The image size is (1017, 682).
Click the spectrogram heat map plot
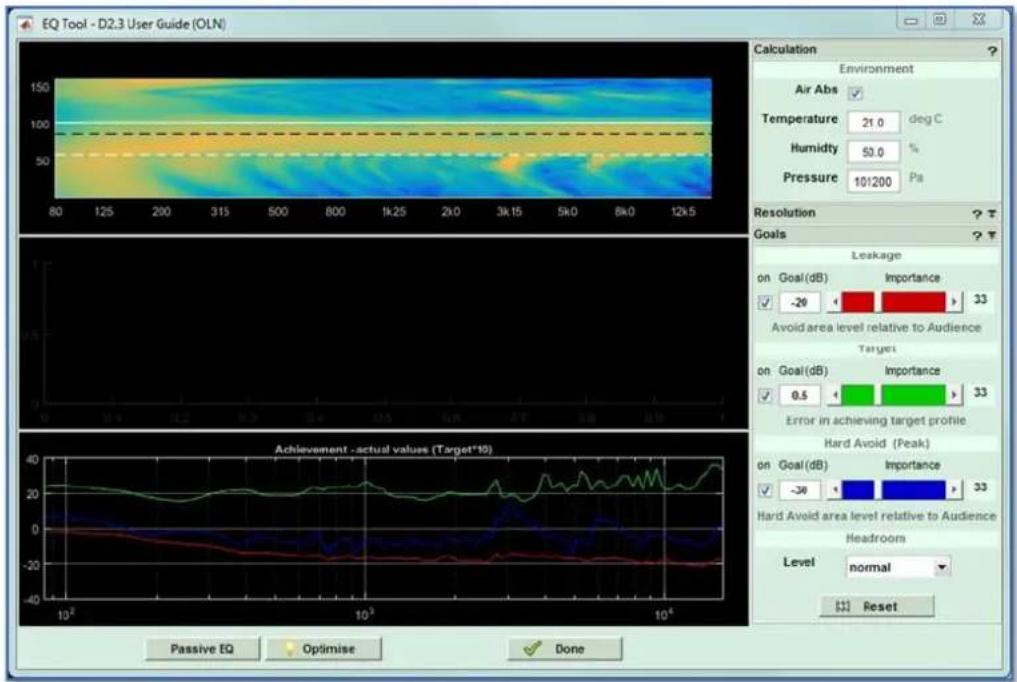coord(383,138)
